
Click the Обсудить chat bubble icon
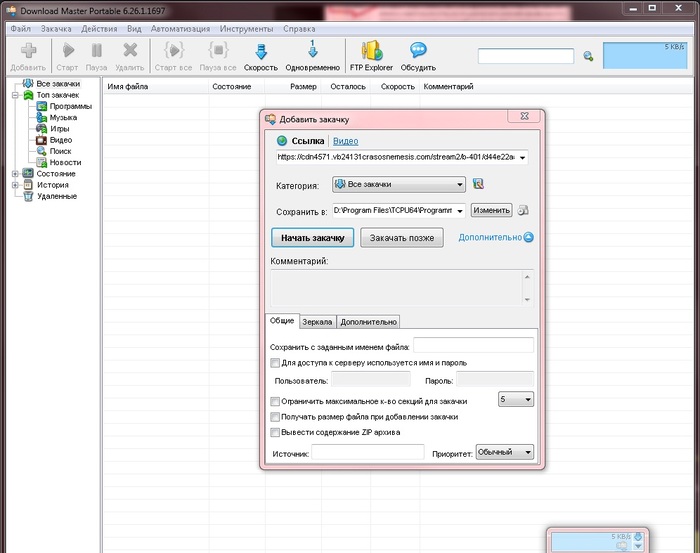tap(418, 51)
